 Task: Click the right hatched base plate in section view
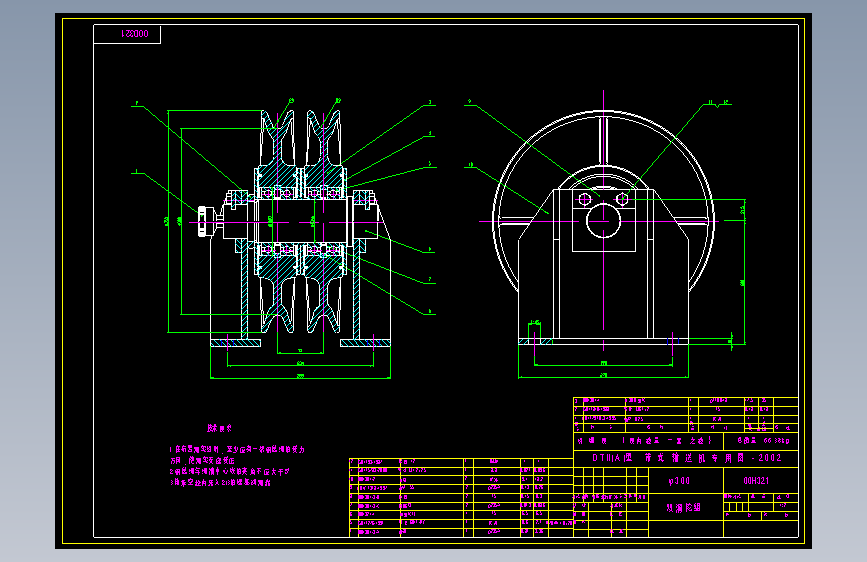(365, 343)
